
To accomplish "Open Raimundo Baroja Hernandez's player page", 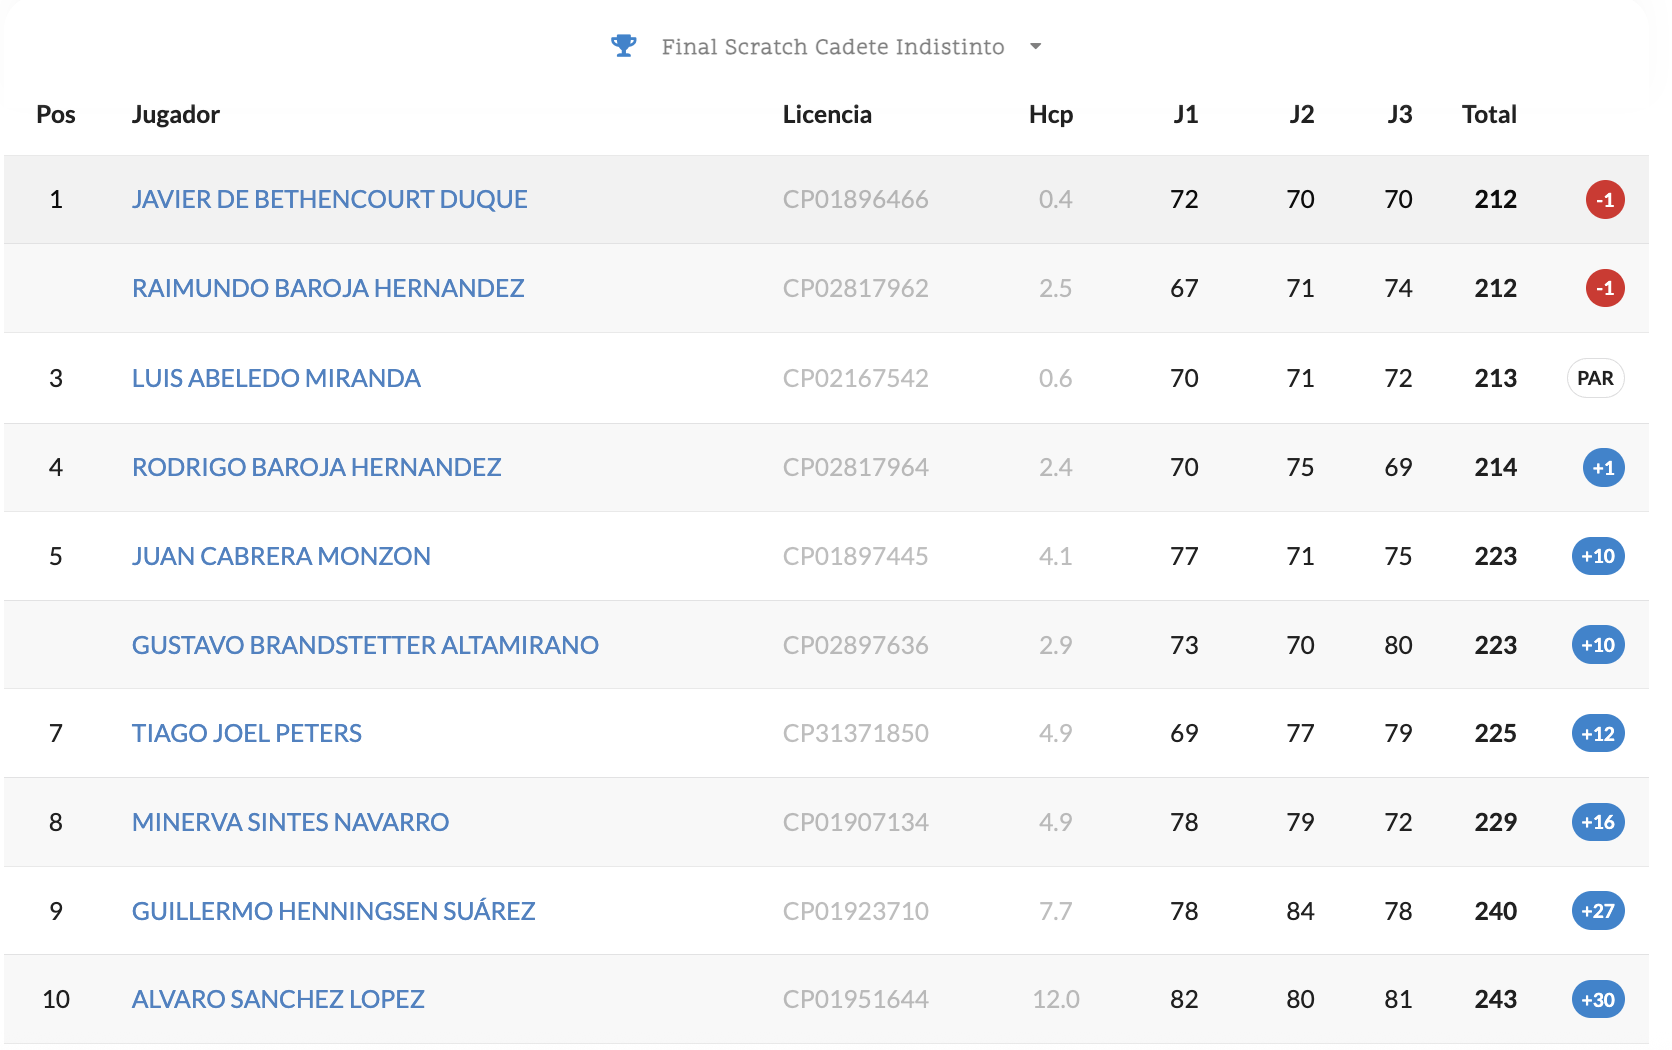I will 328,288.
